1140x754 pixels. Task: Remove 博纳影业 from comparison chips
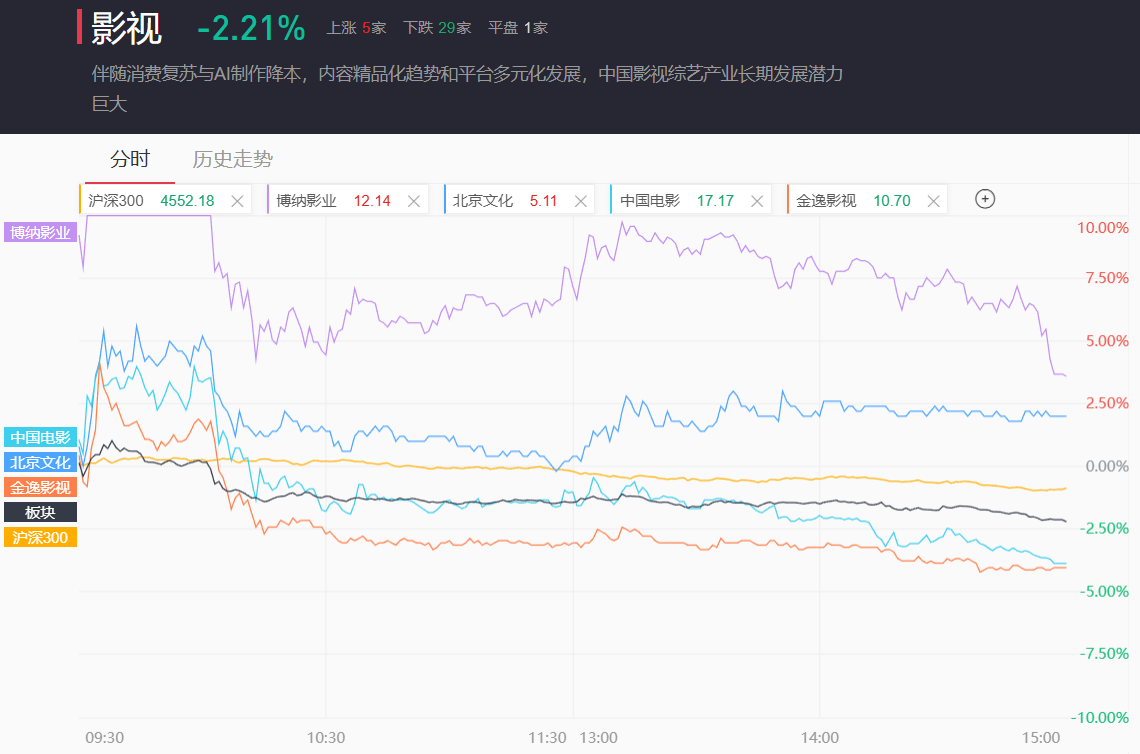coord(414,201)
